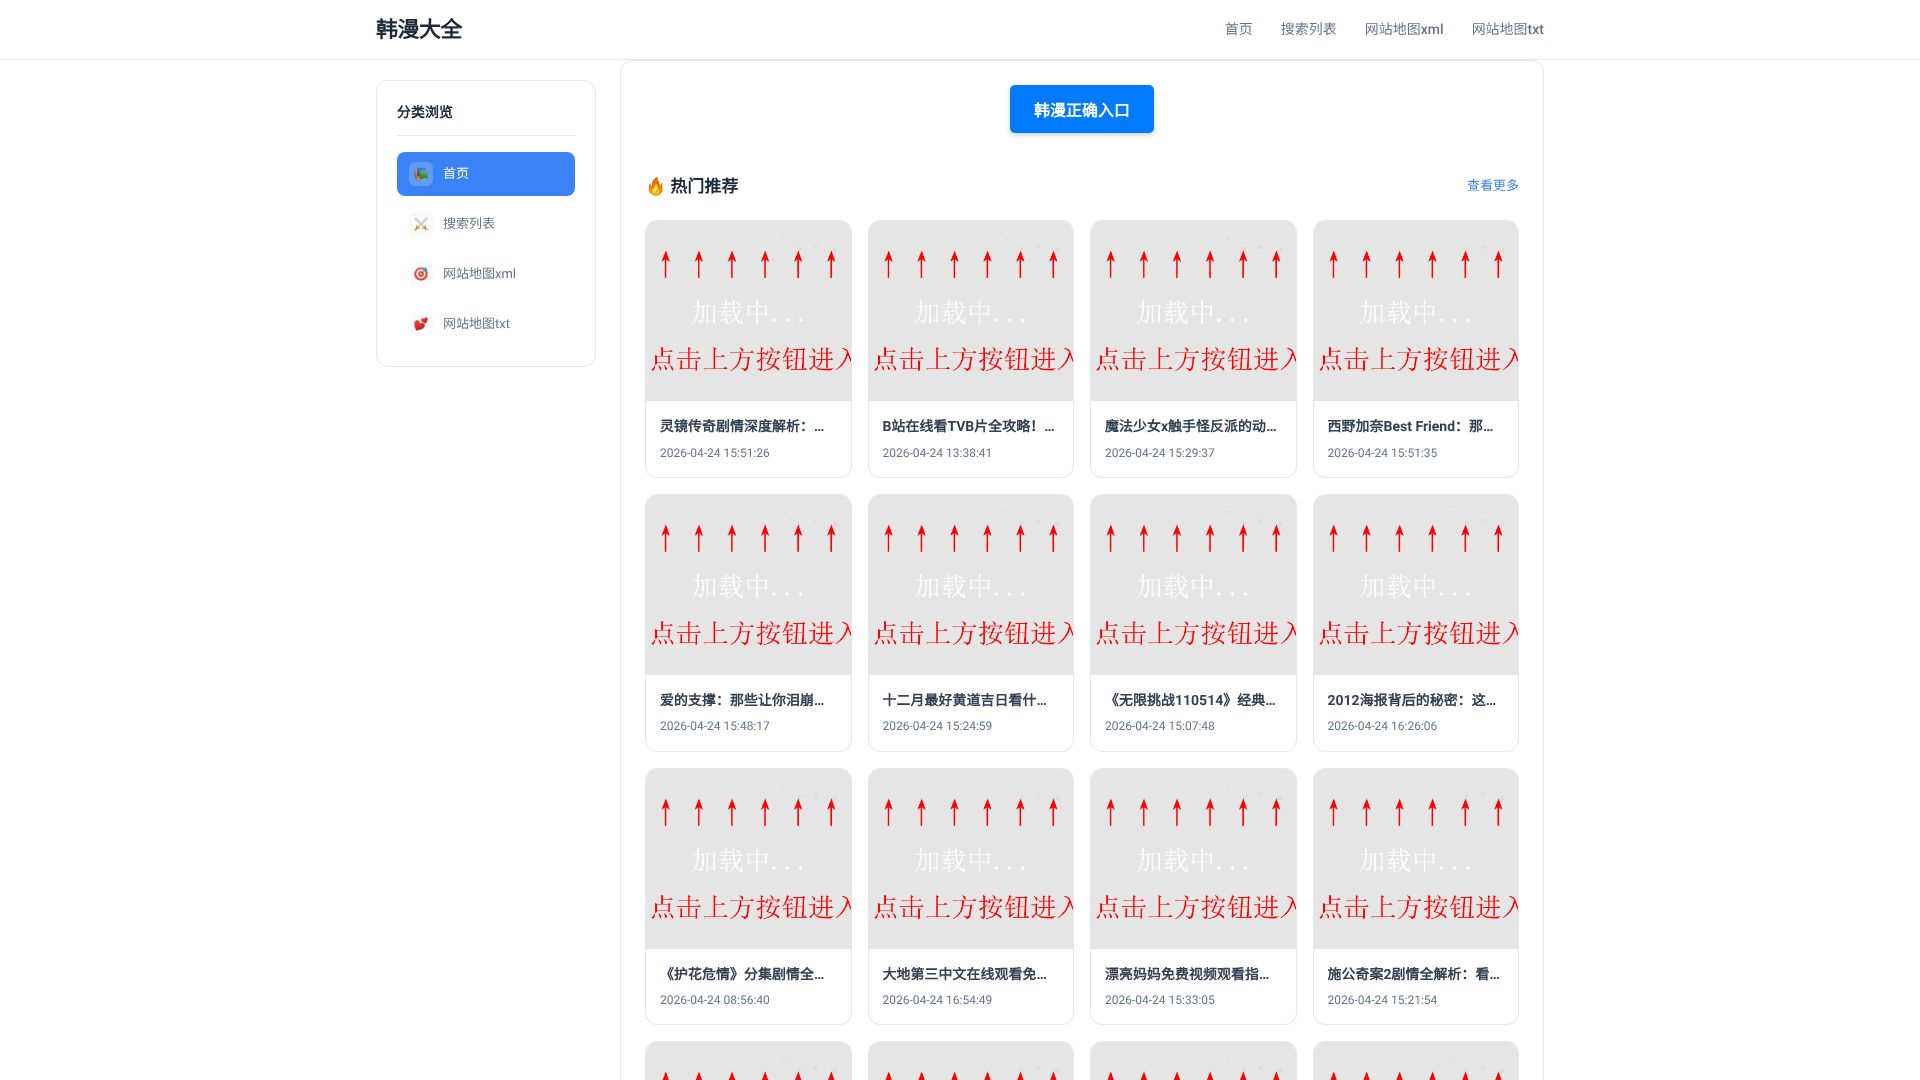Click the thumbnail above 灵镜传奇剧情深度解析

pyautogui.click(x=748, y=311)
